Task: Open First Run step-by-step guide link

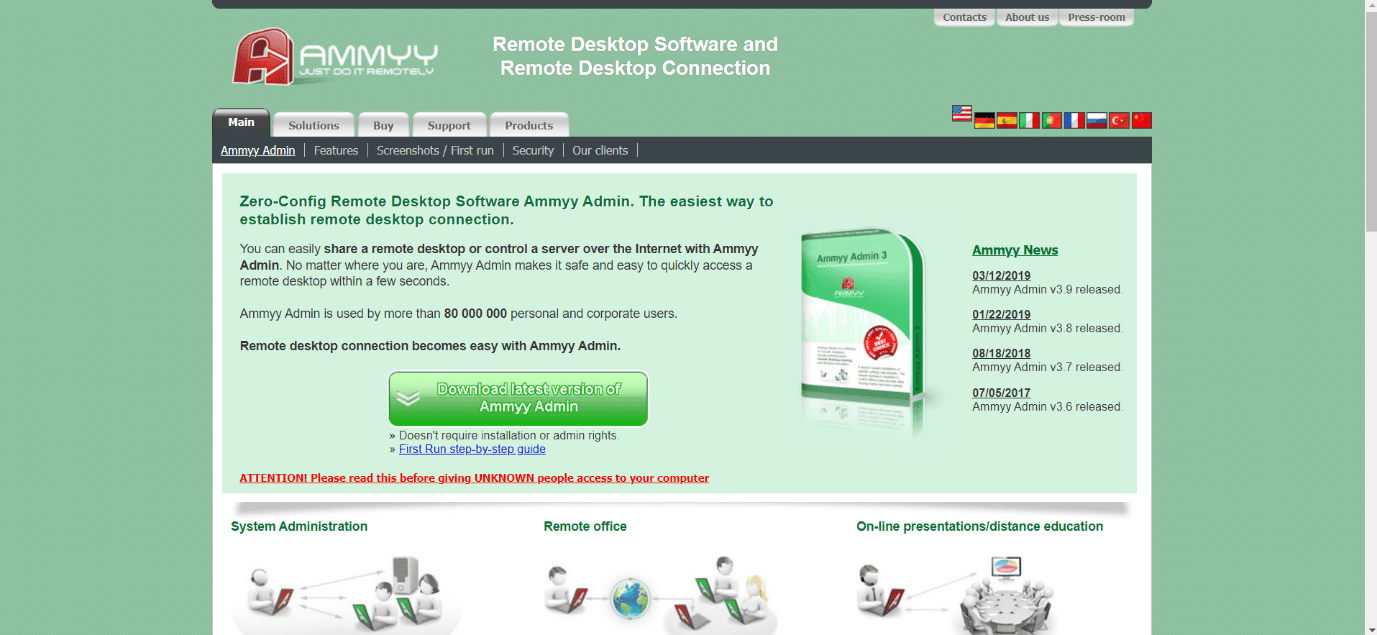Action: click(x=472, y=449)
